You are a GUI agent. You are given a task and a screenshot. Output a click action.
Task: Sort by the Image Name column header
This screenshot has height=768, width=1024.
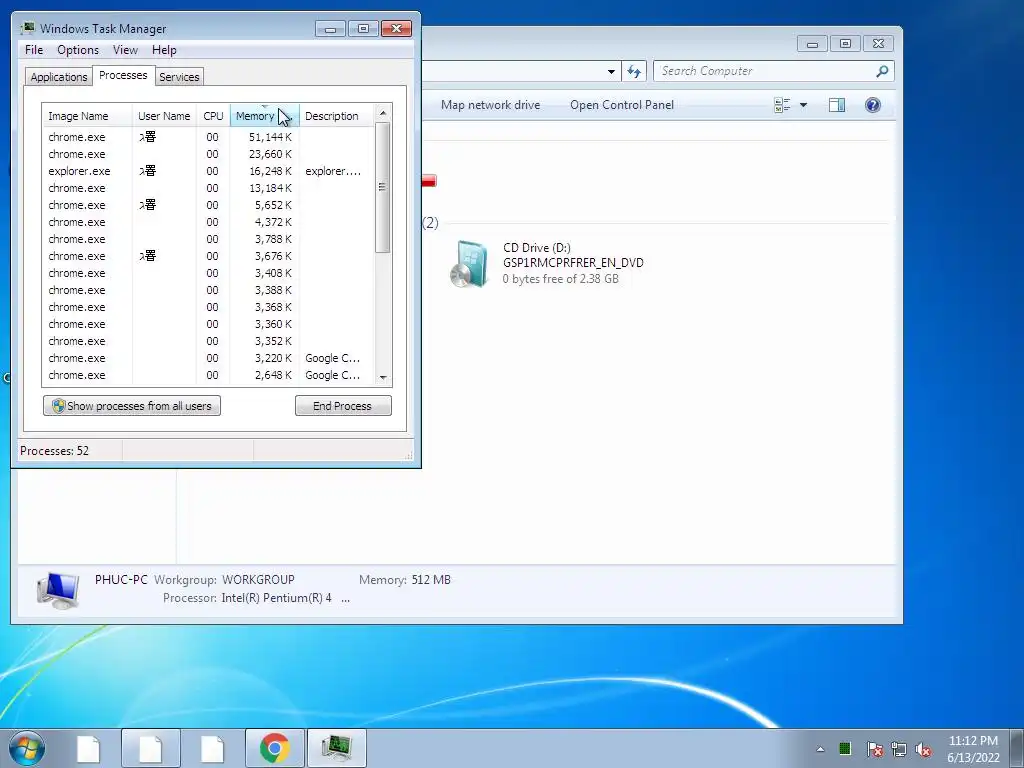point(87,116)
